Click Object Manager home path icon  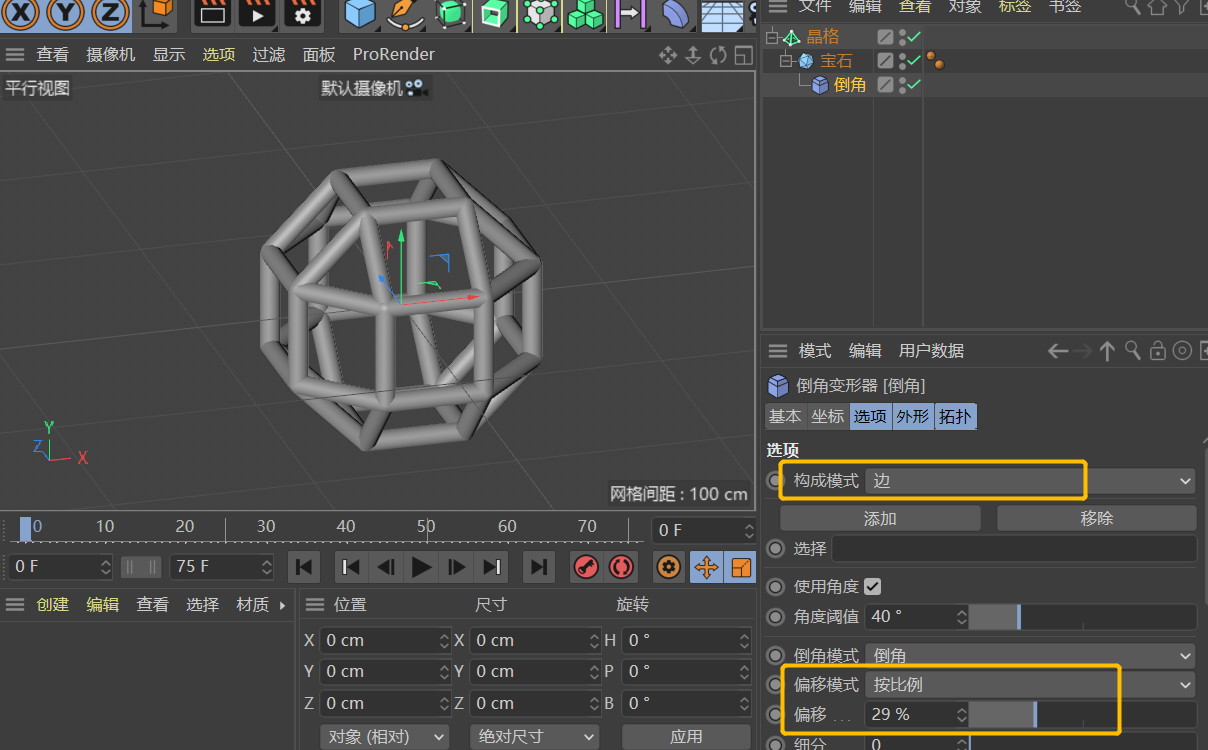click(1157, 6)
